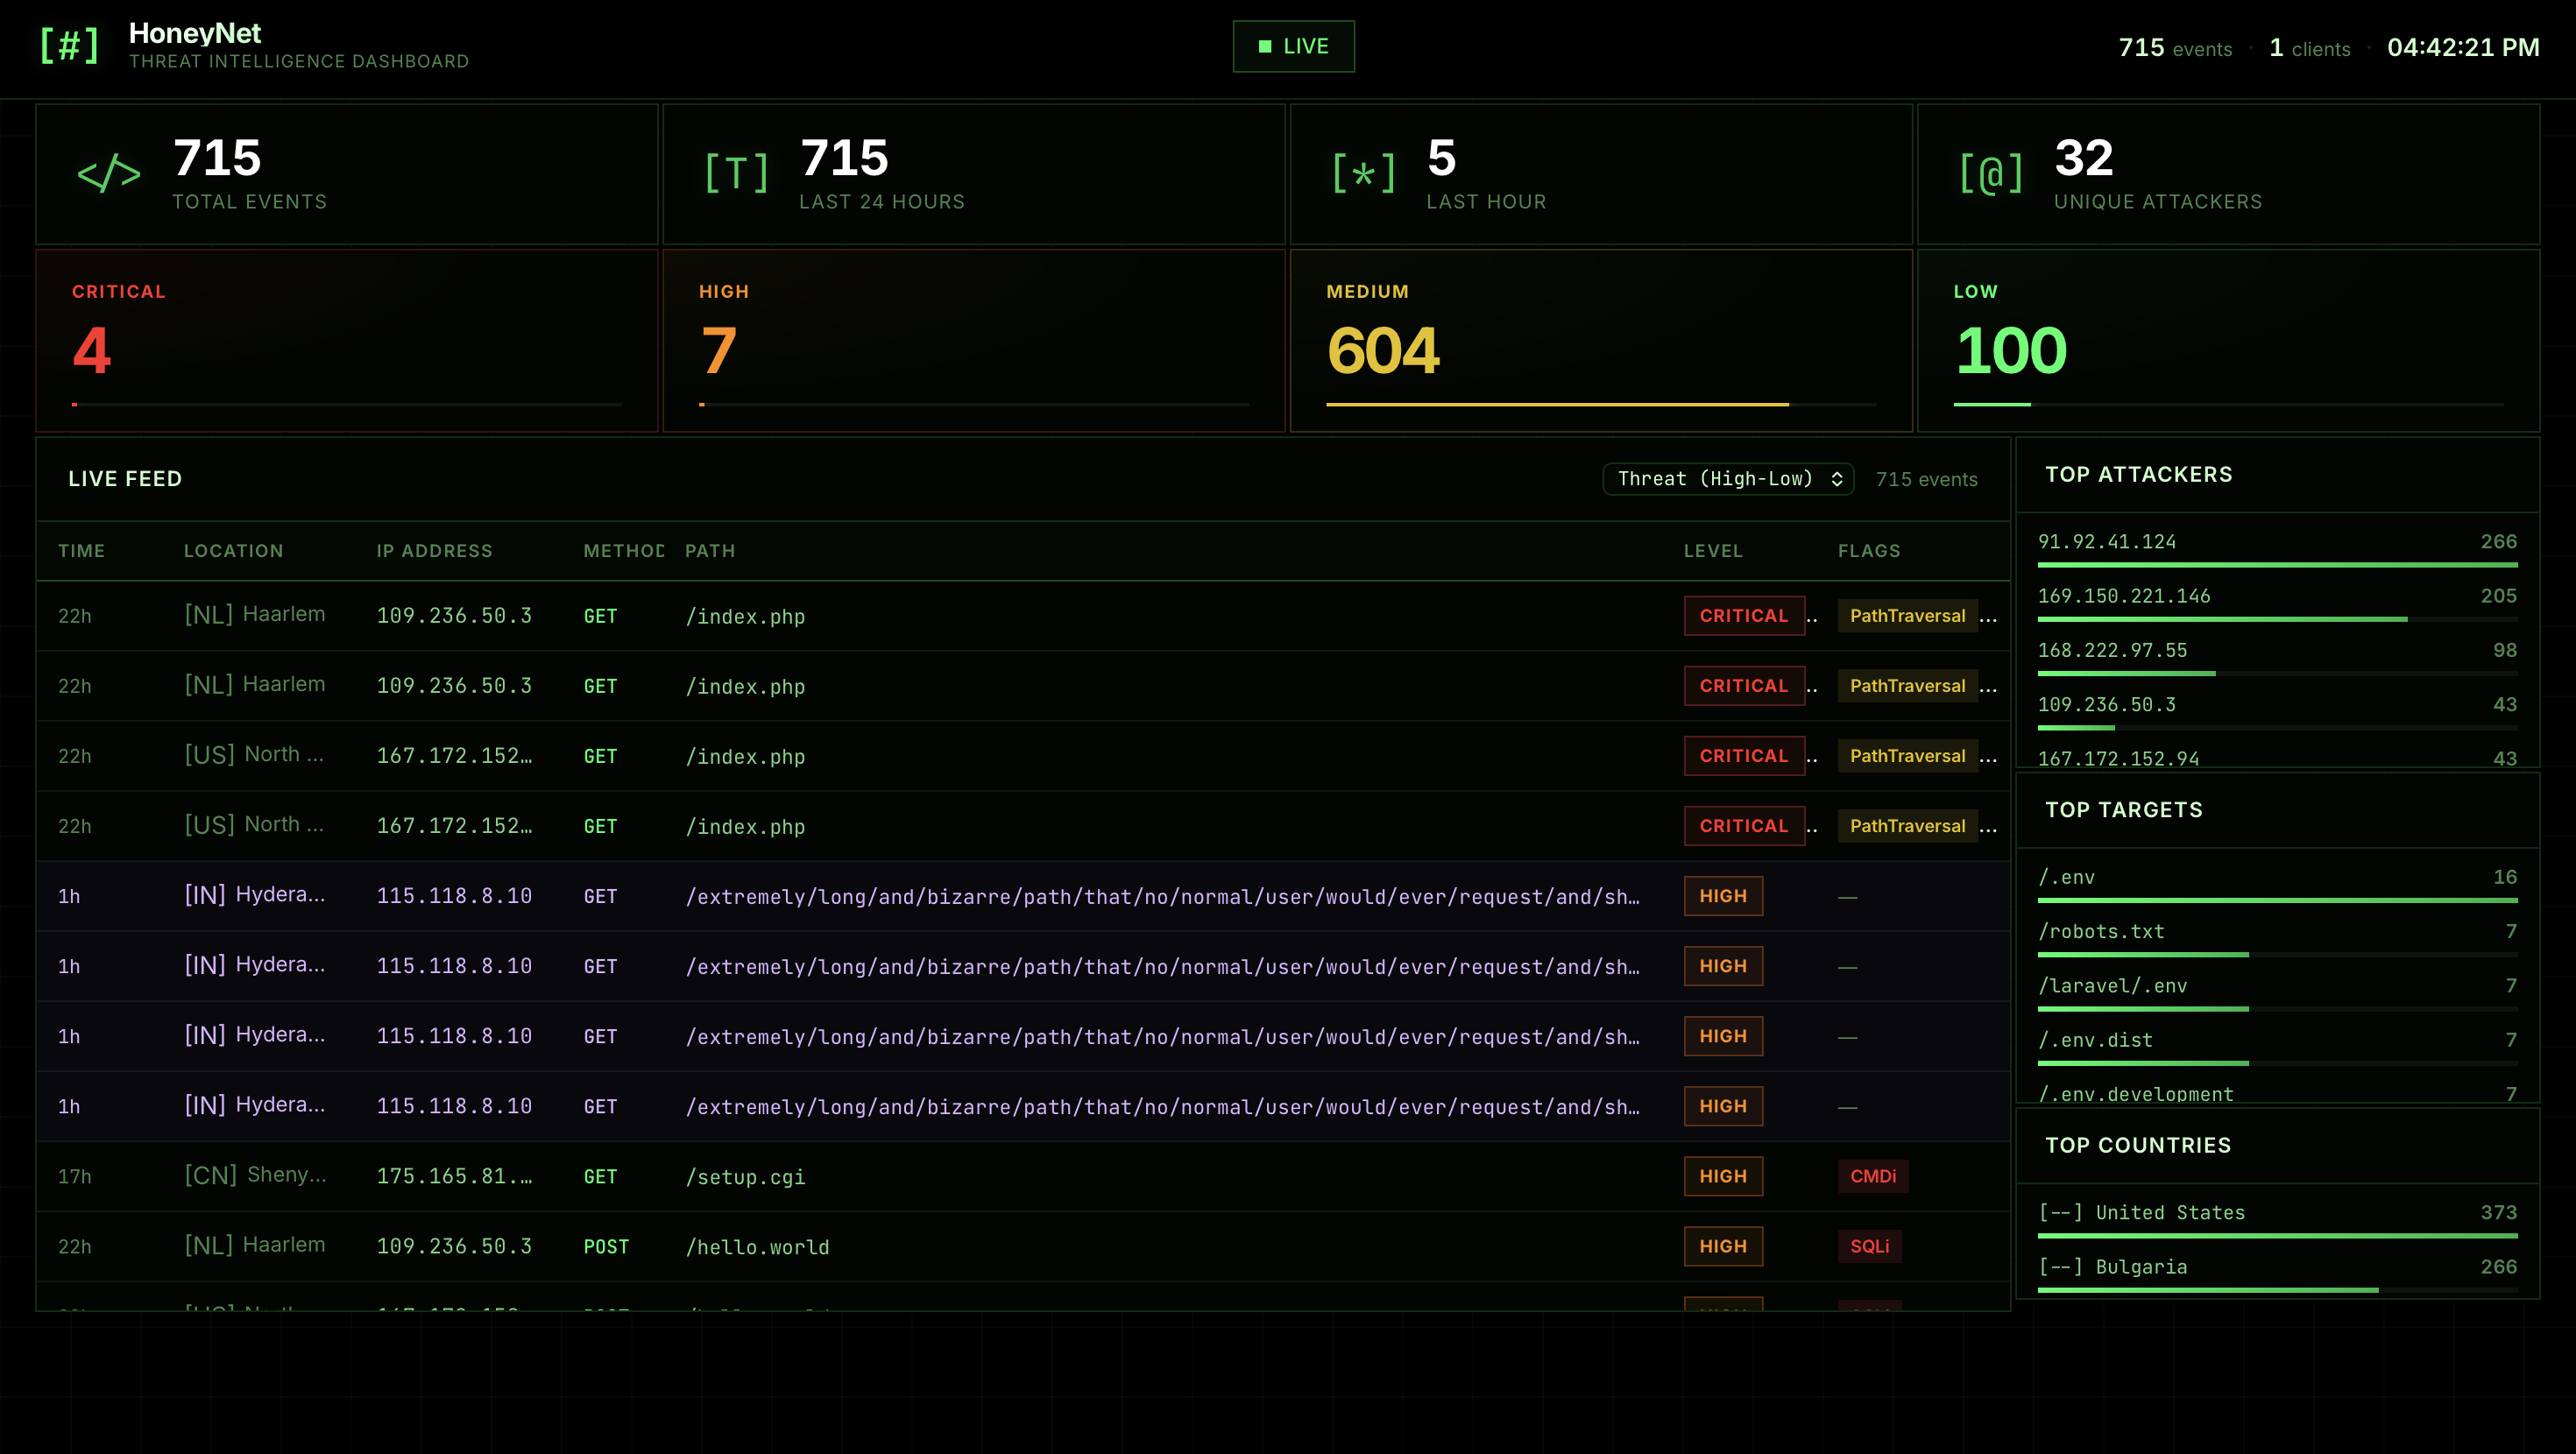Screen dimensions: 2576x1454
Task: Open the High severity card
Action: (x=974, y=341)
